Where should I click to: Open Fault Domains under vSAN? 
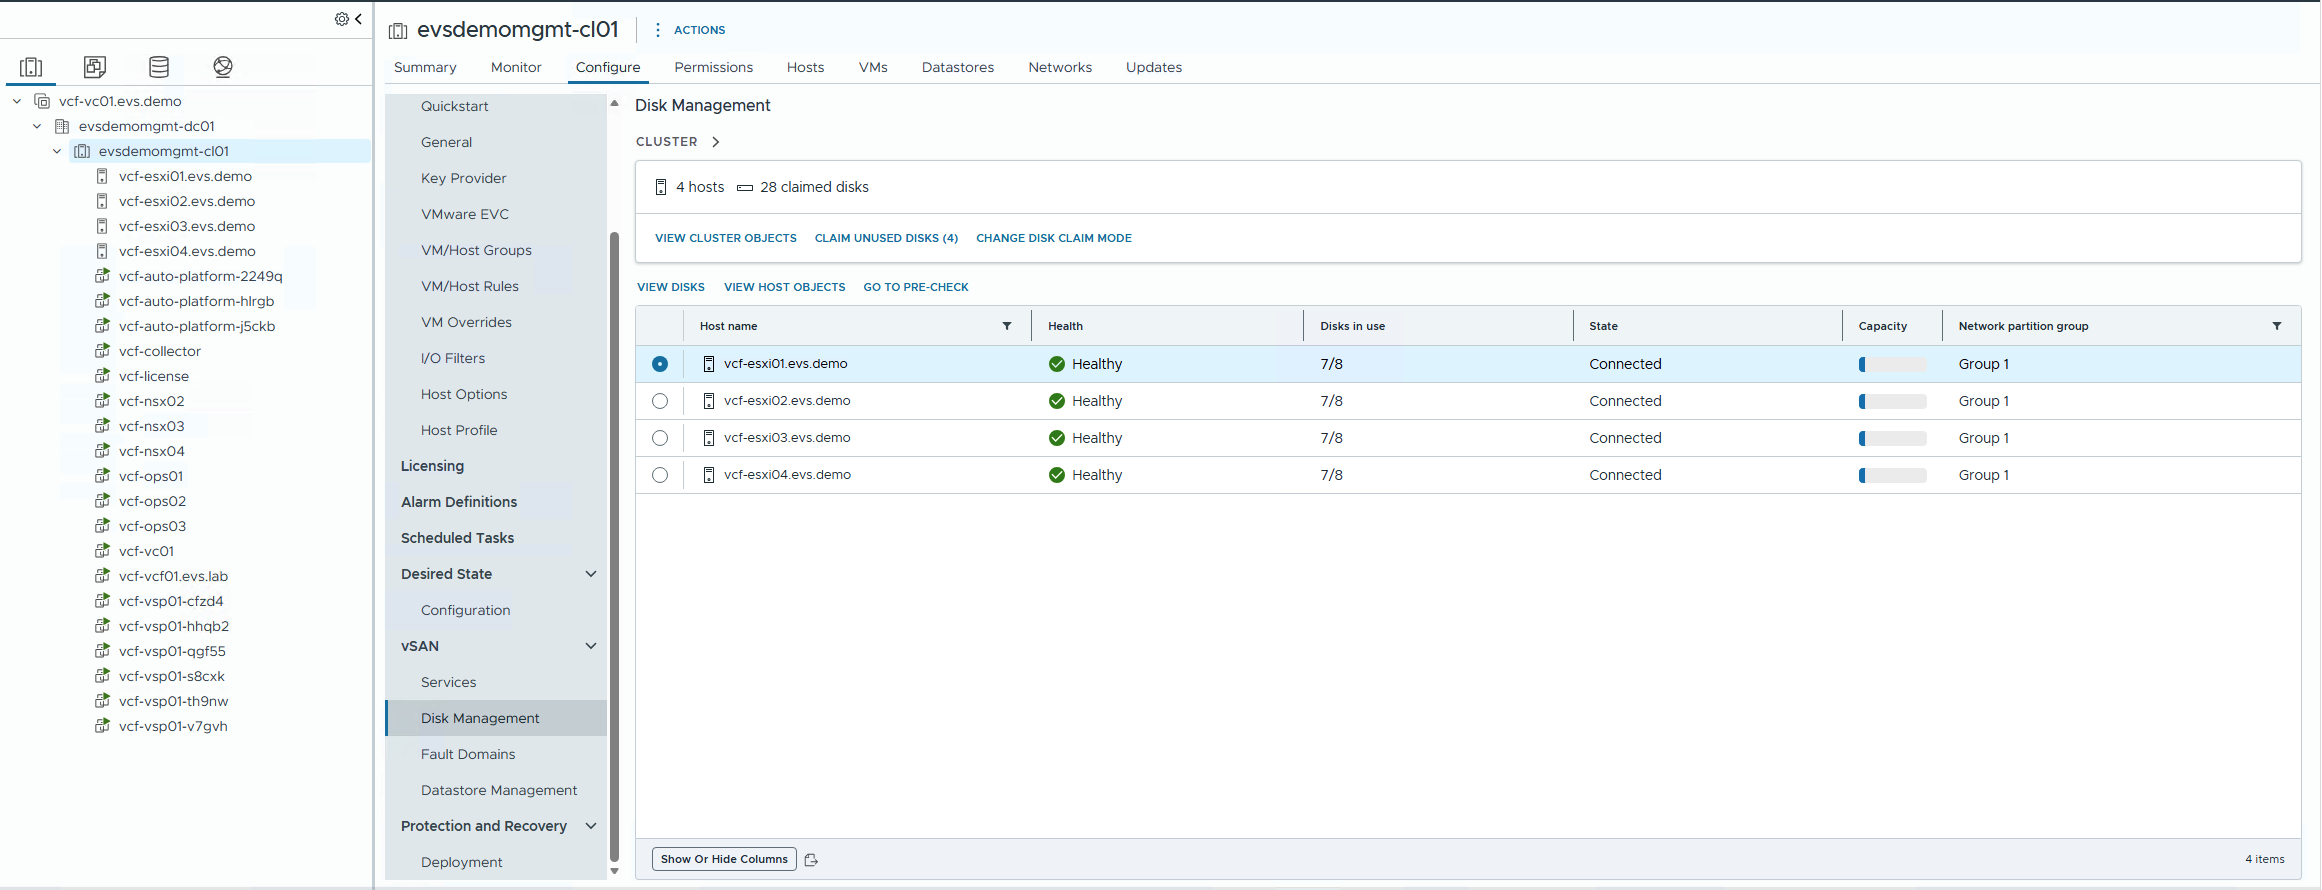(468, 754)
